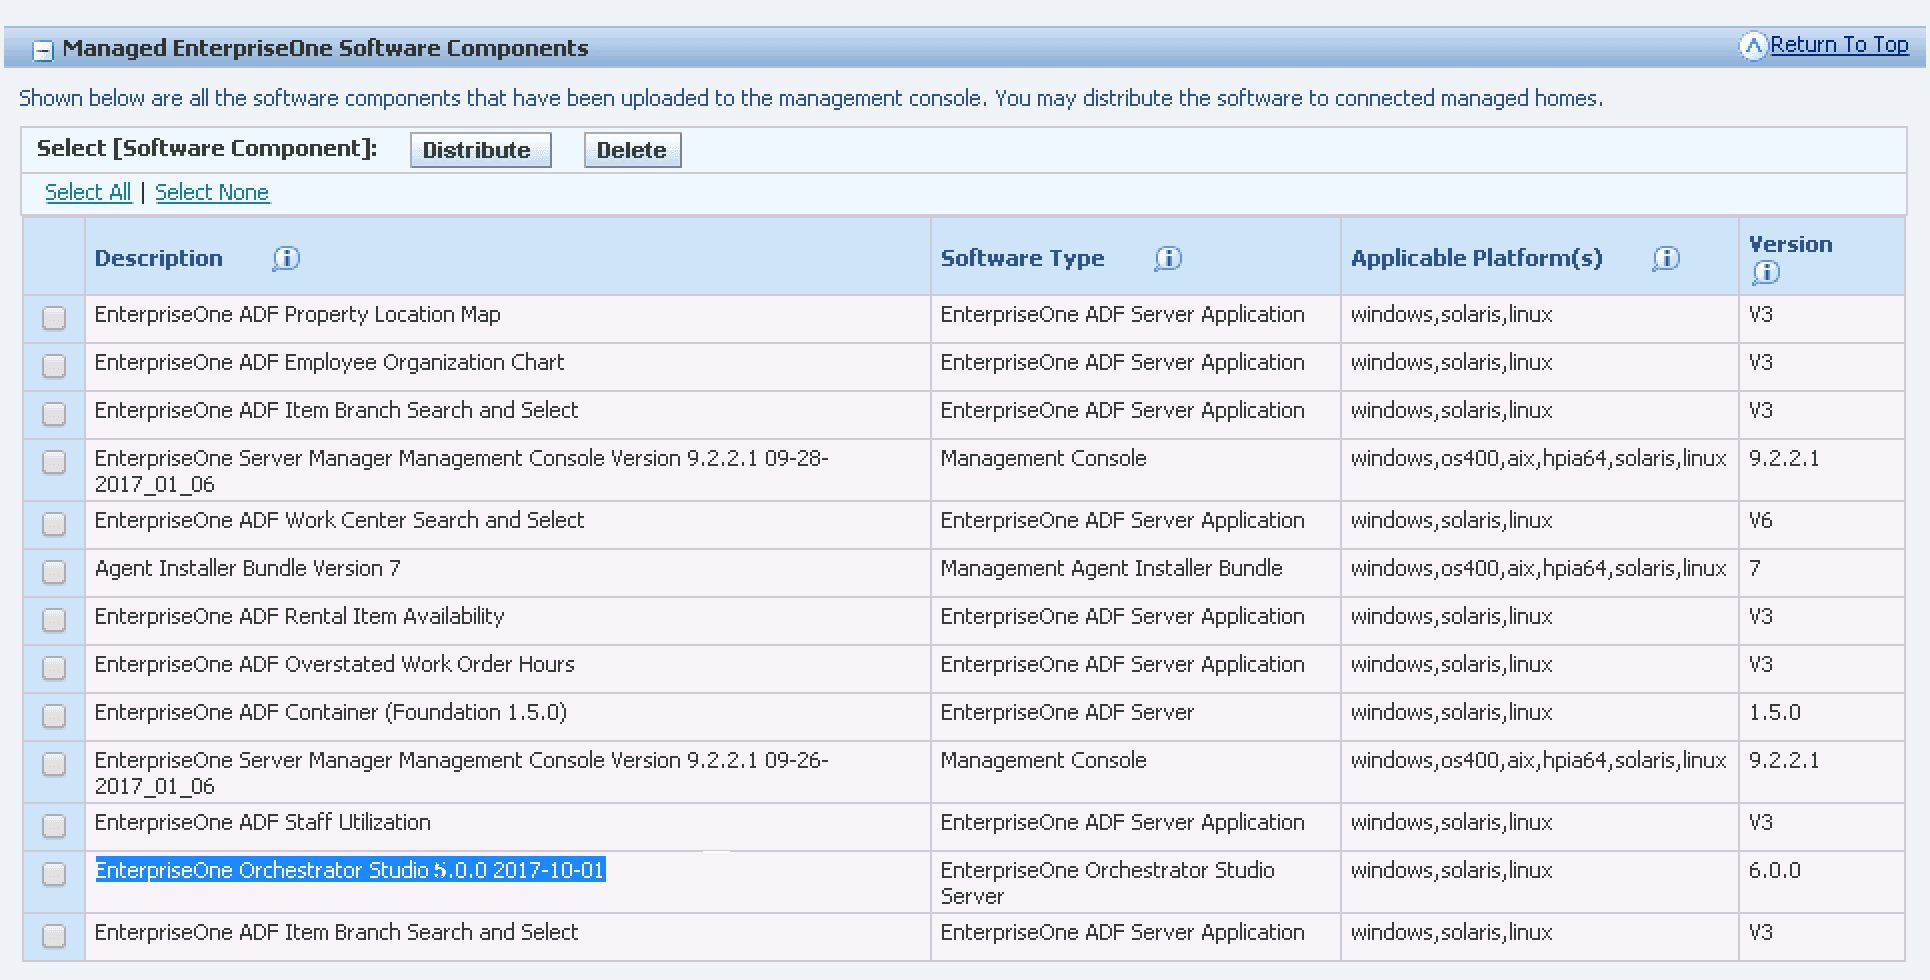Click the EnterpriseOne ADF Staff Utilization description

coord(262,822)
